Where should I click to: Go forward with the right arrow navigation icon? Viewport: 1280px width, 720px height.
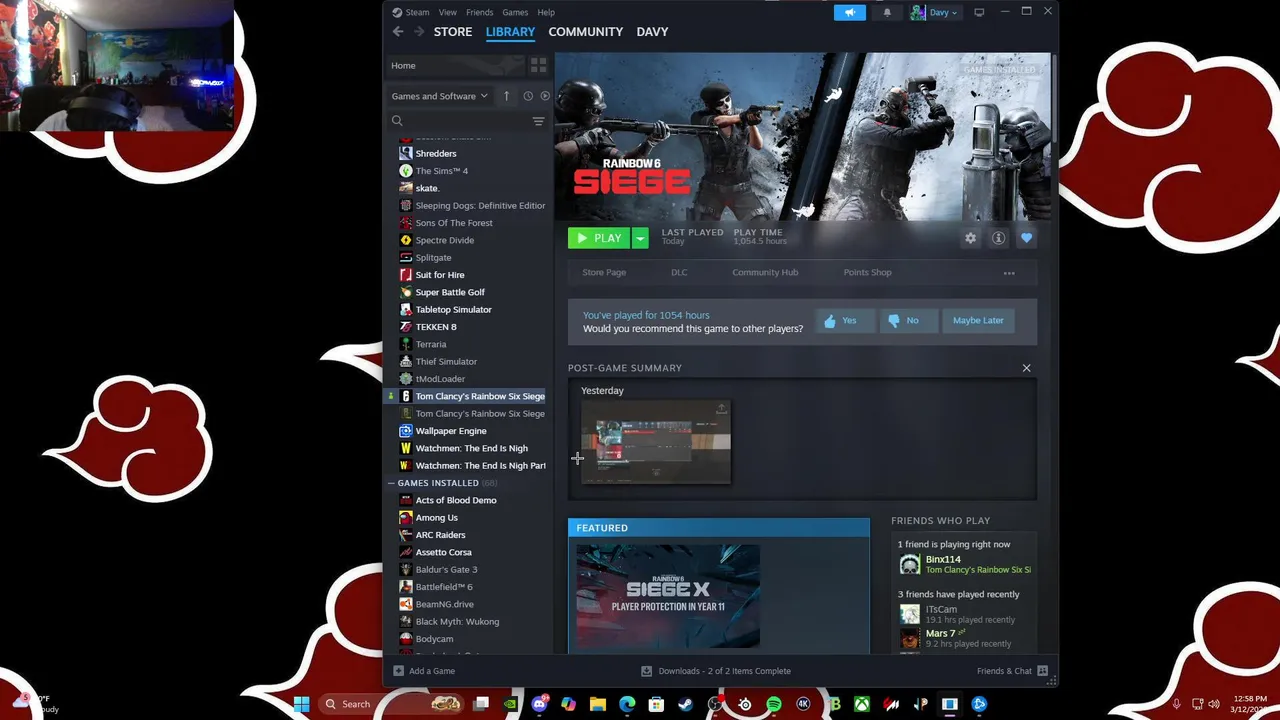[x=420, y=31]
